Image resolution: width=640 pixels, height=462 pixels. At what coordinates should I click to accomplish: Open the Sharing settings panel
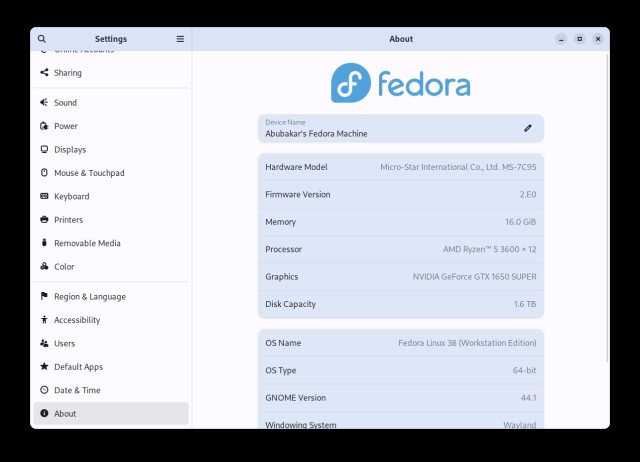(x=111, y=73)
